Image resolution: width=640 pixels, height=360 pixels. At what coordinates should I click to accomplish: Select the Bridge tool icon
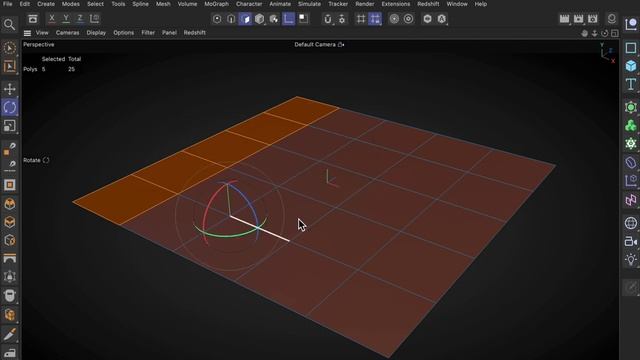click(x=9, y=258)
